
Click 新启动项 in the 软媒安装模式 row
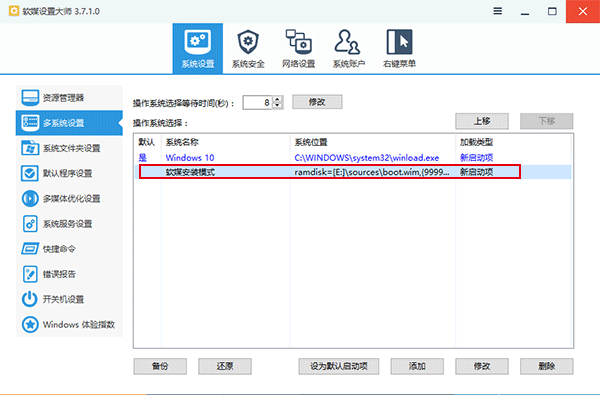476,172
